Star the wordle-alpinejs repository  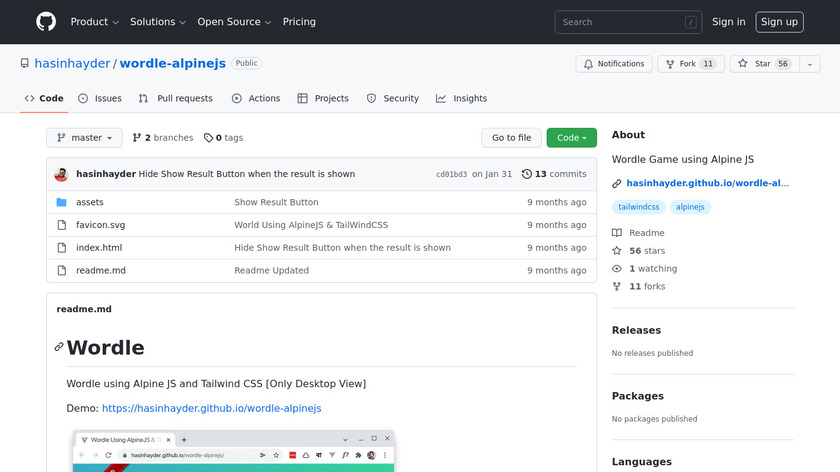(763, 64)
